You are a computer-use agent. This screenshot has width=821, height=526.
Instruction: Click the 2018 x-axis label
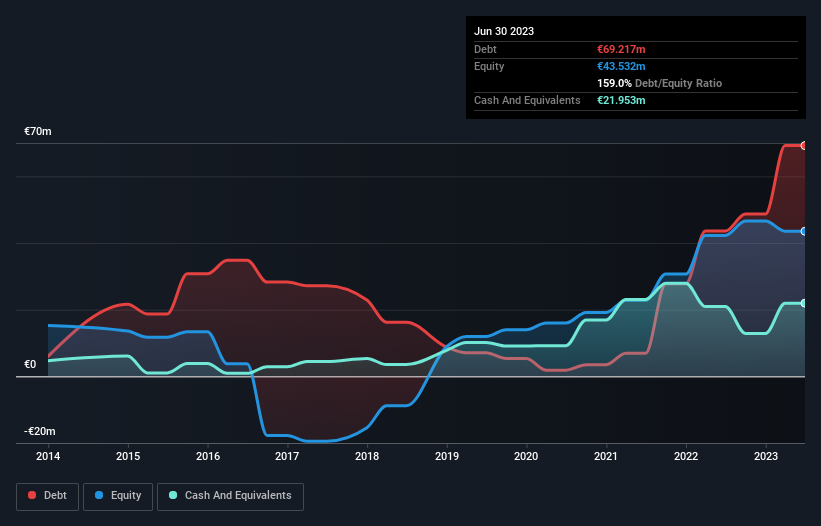367,456
